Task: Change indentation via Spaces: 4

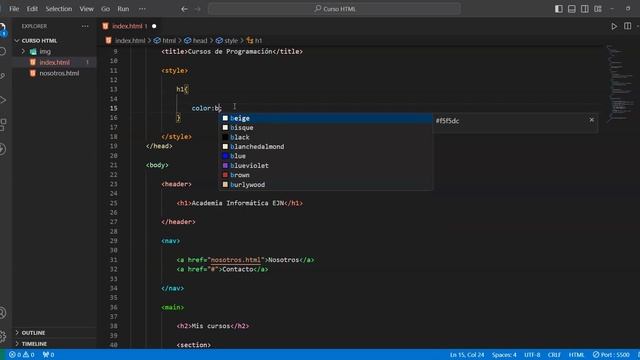Action: (x=504, y=355)
